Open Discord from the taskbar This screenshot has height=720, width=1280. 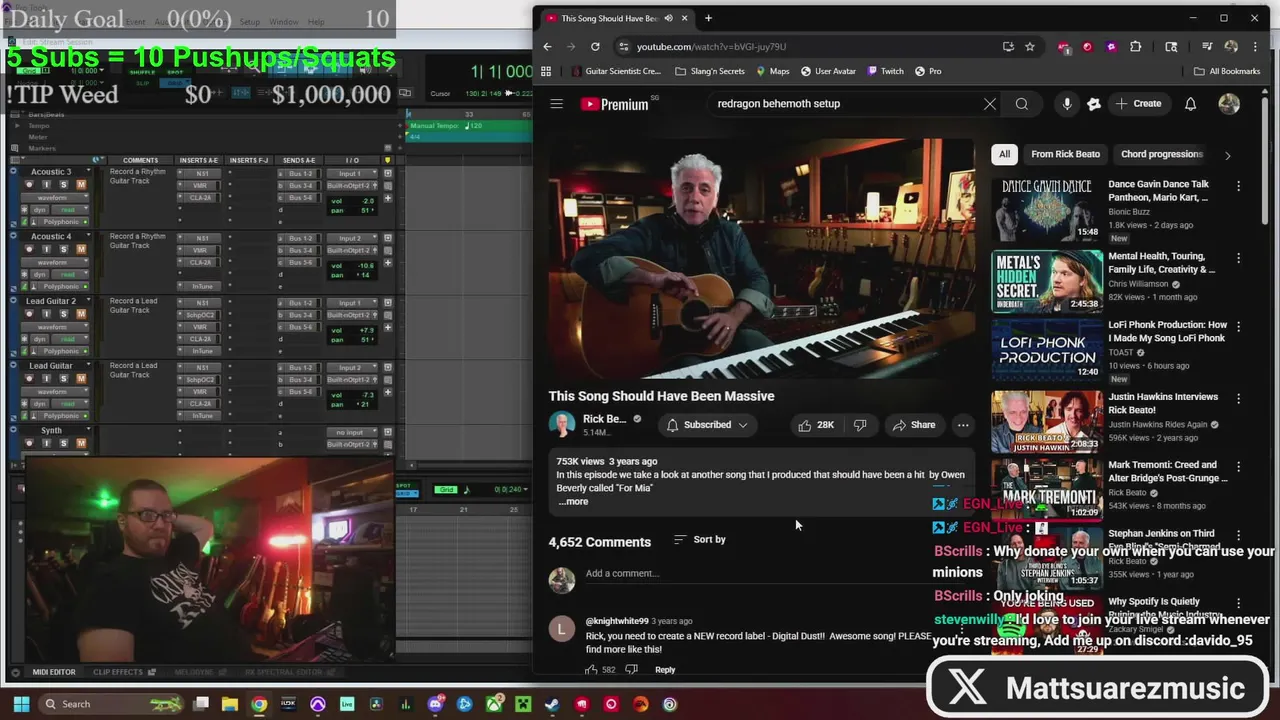(x=435, y=704)
